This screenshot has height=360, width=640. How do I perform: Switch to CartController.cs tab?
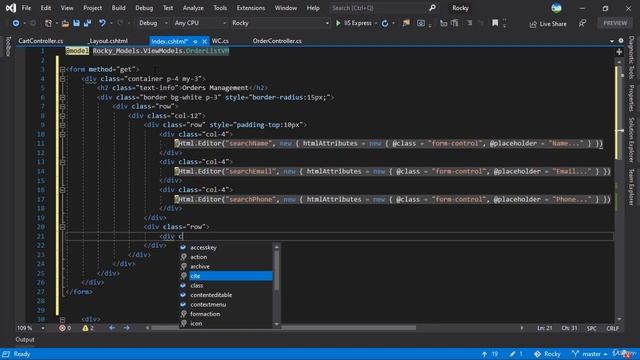click(x=41, y=41)
